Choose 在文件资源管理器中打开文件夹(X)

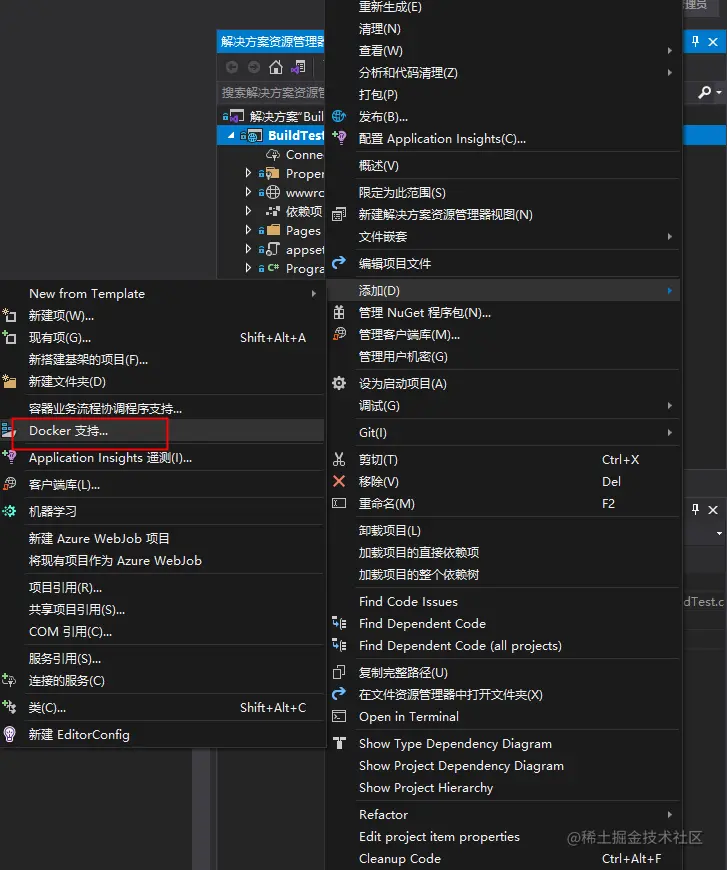pos(503,695)
